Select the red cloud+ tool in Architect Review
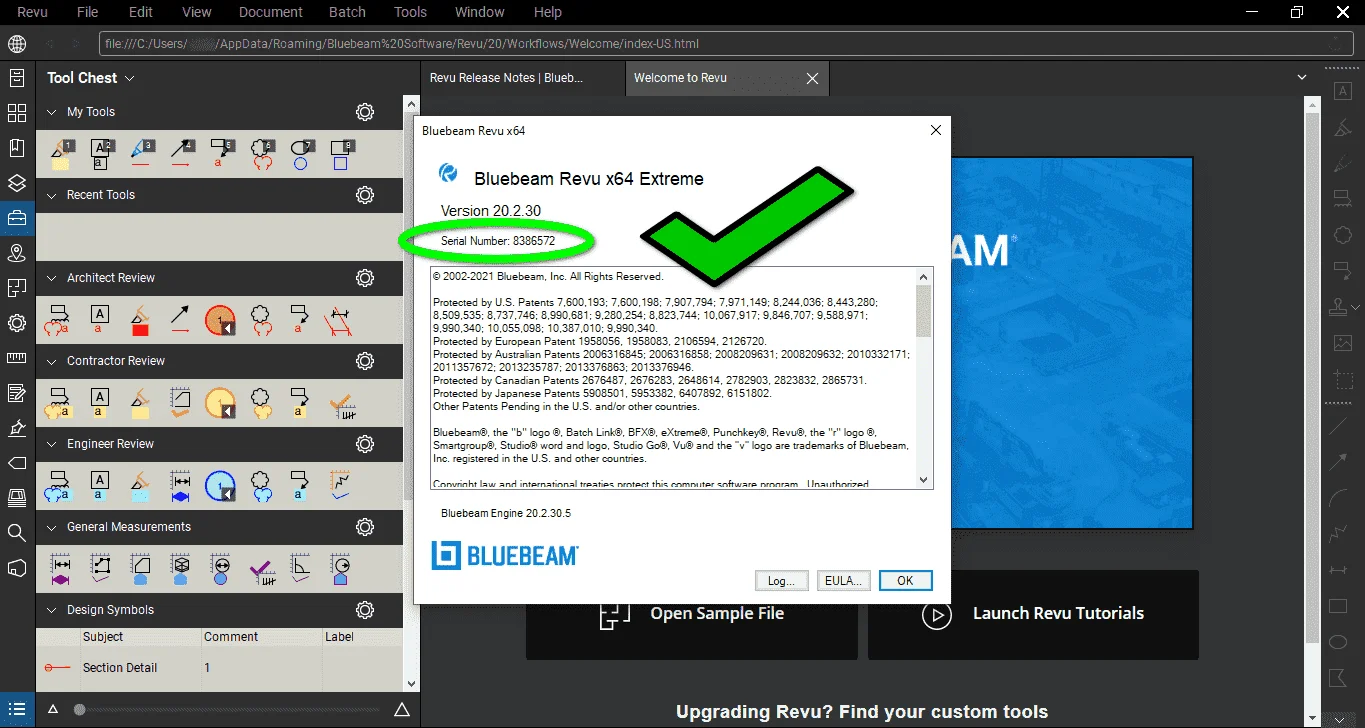The height and width of the screenshot is (728, 1365). tap(57, 320)
